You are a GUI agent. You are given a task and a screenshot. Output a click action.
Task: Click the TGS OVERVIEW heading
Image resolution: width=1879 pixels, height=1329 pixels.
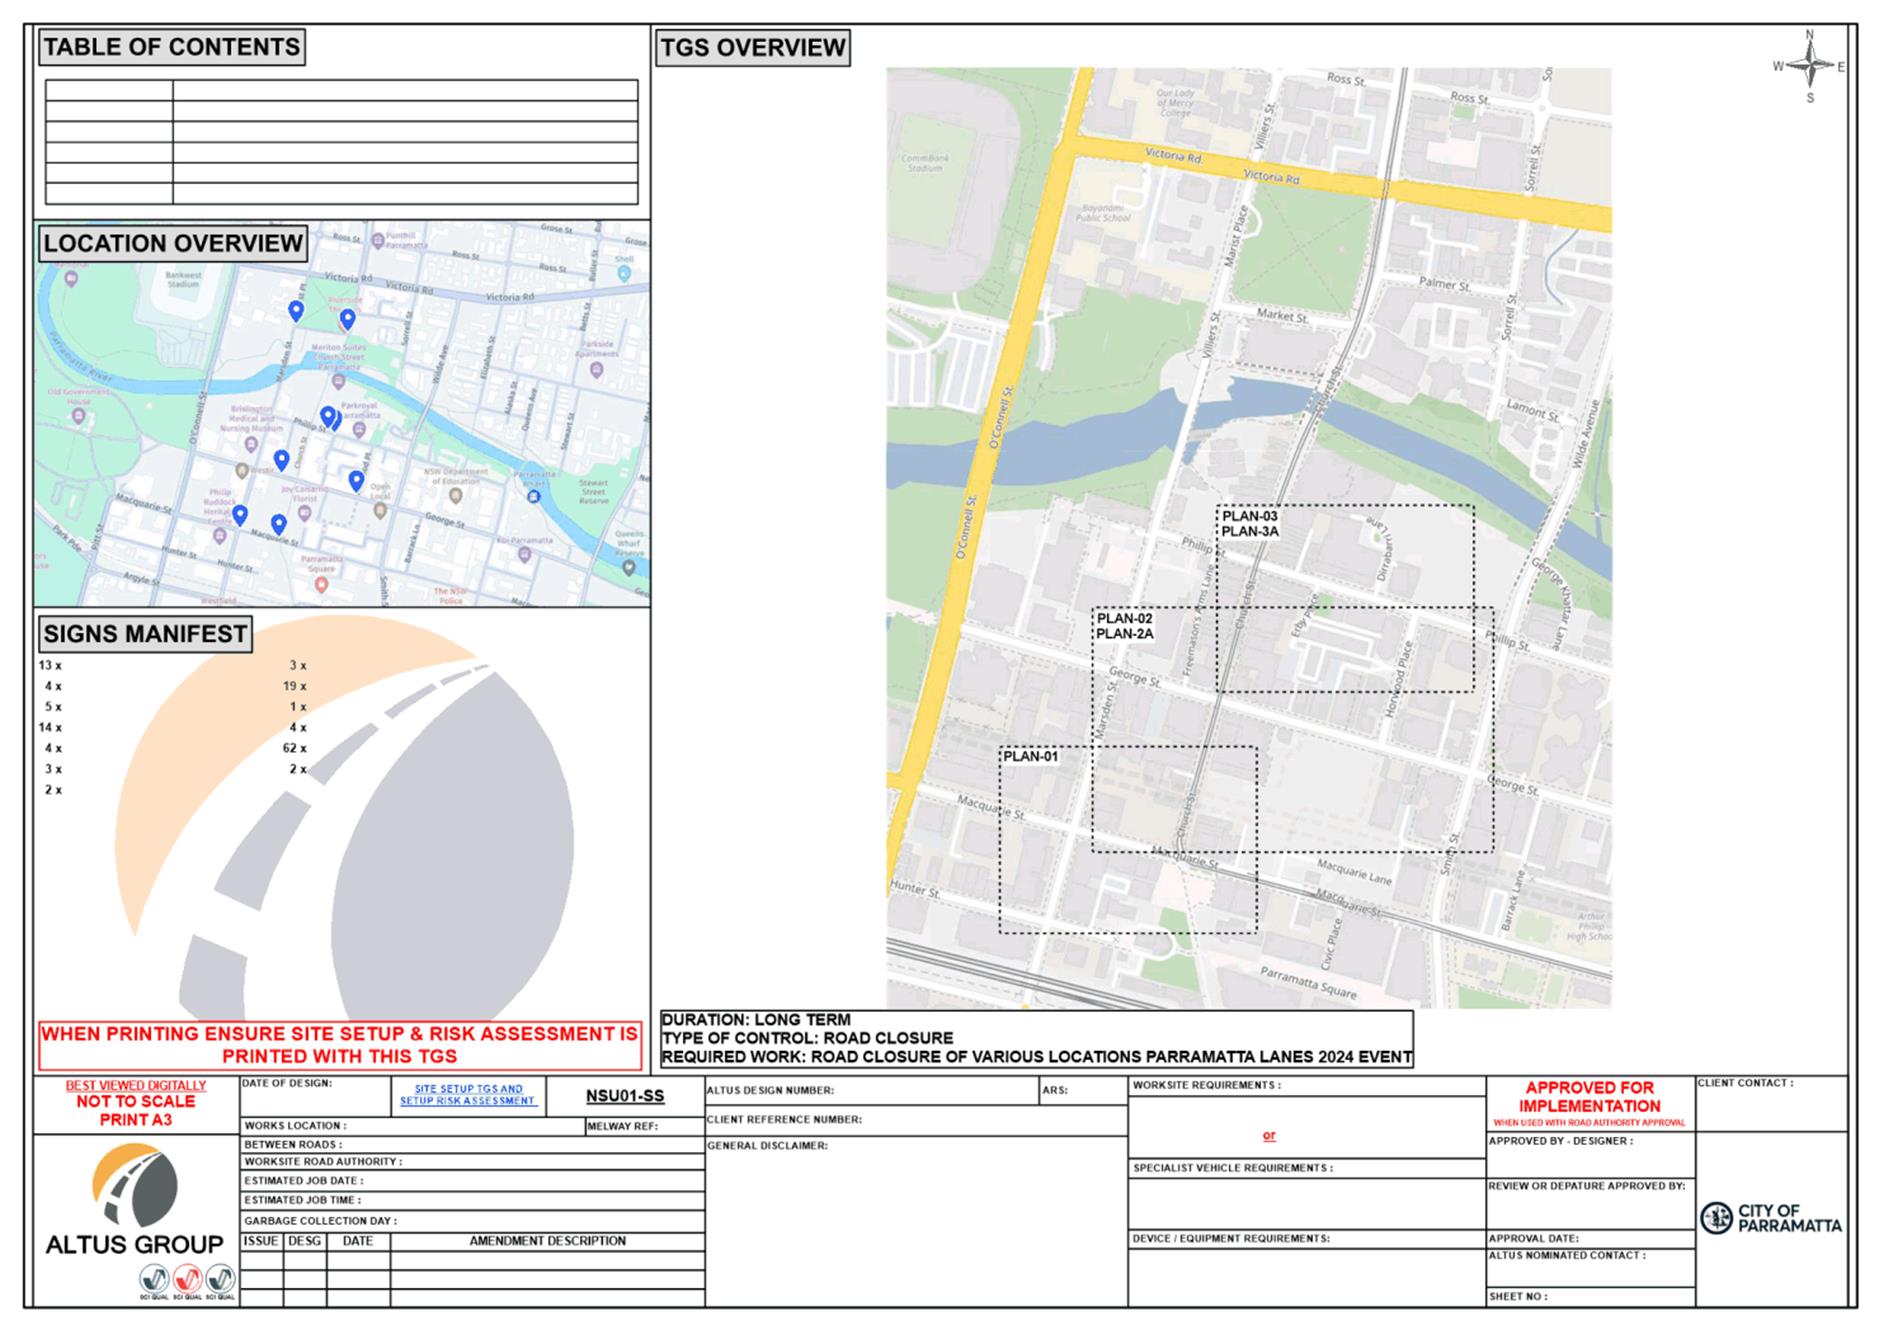click(x=753, y=48)
